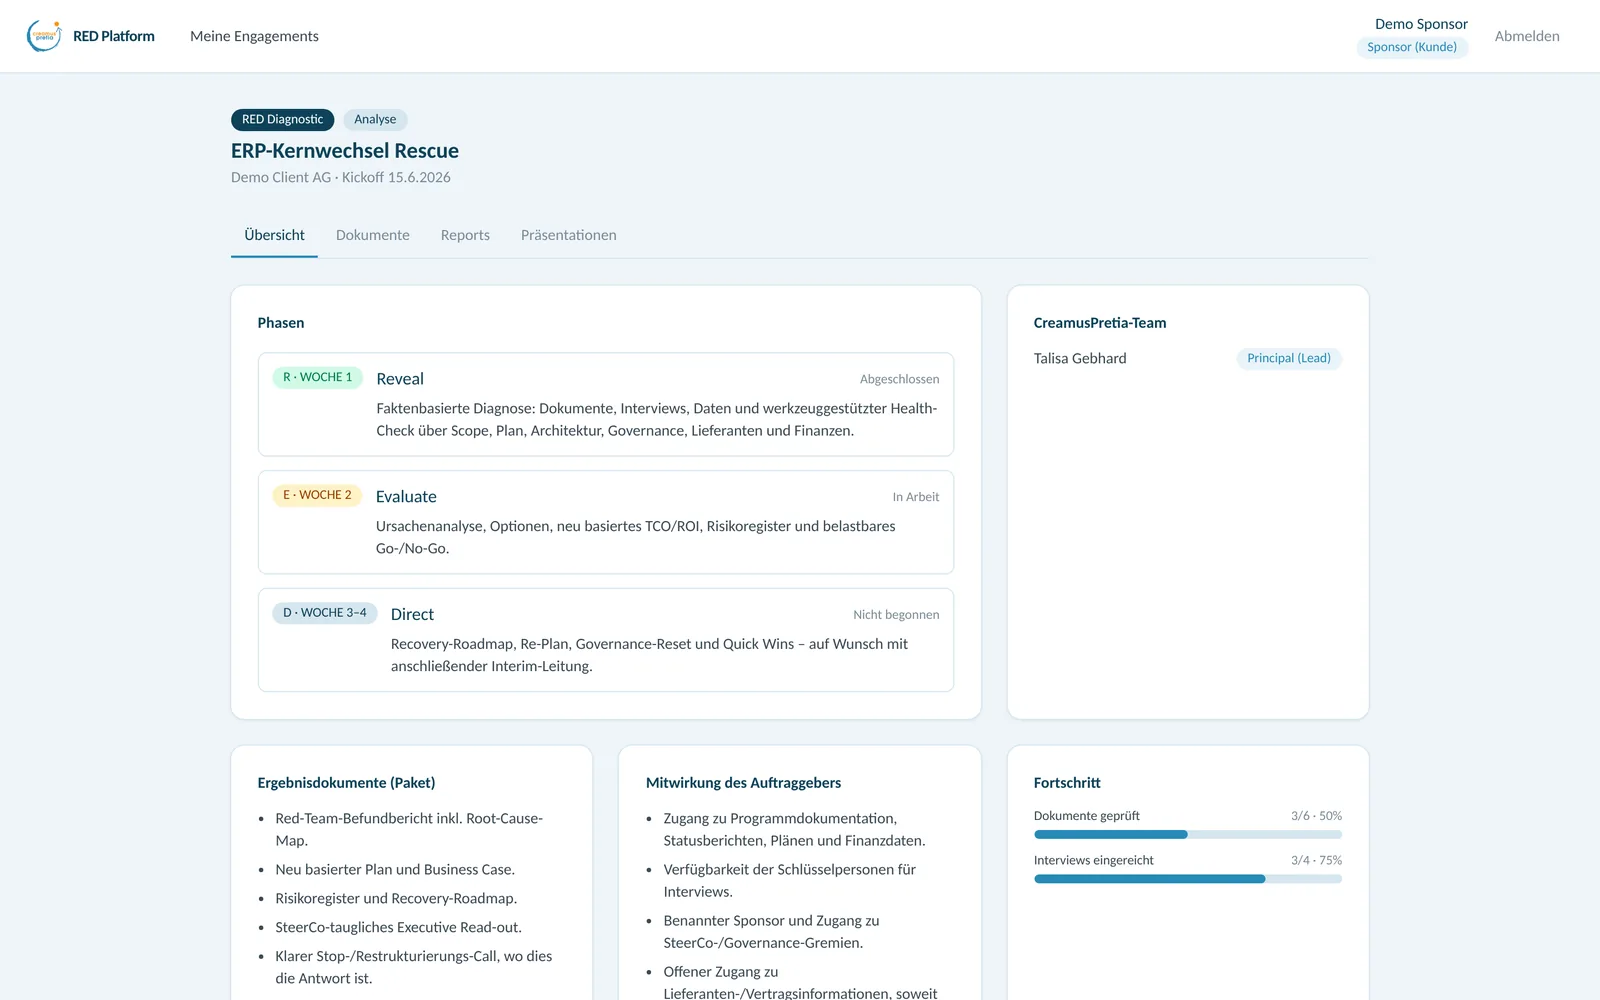Click the 3/4 · 75% value
Viewport: 1600px width, 1000px height.
click(1316, 860)
